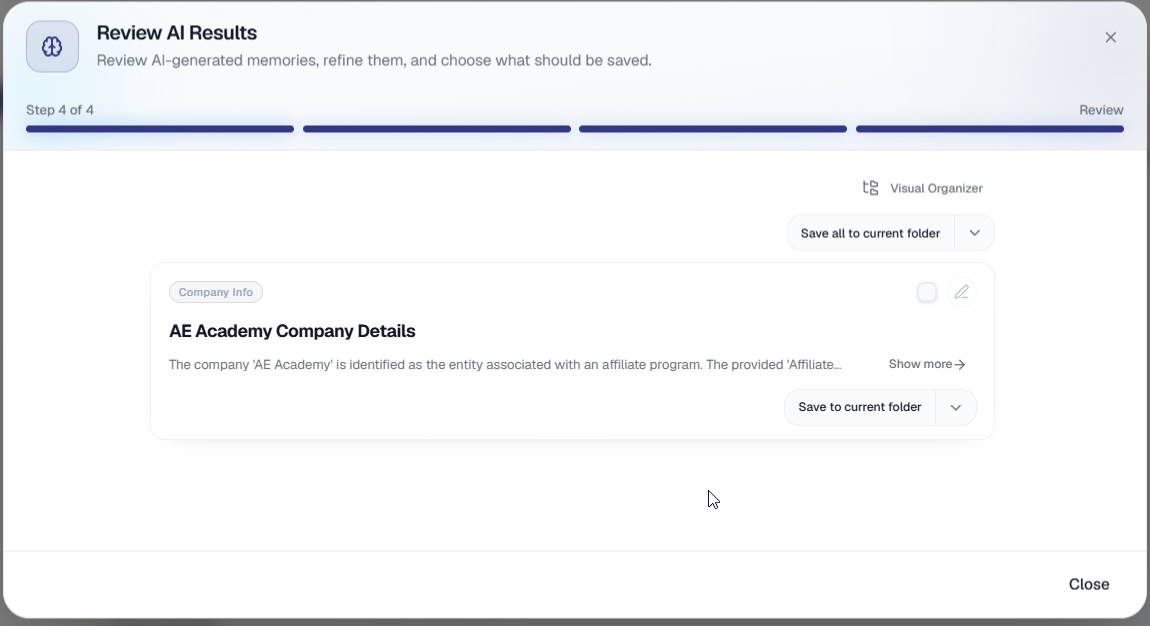Show more of the company description
This screenshot has height=626, width=1150.
point(927,364)
